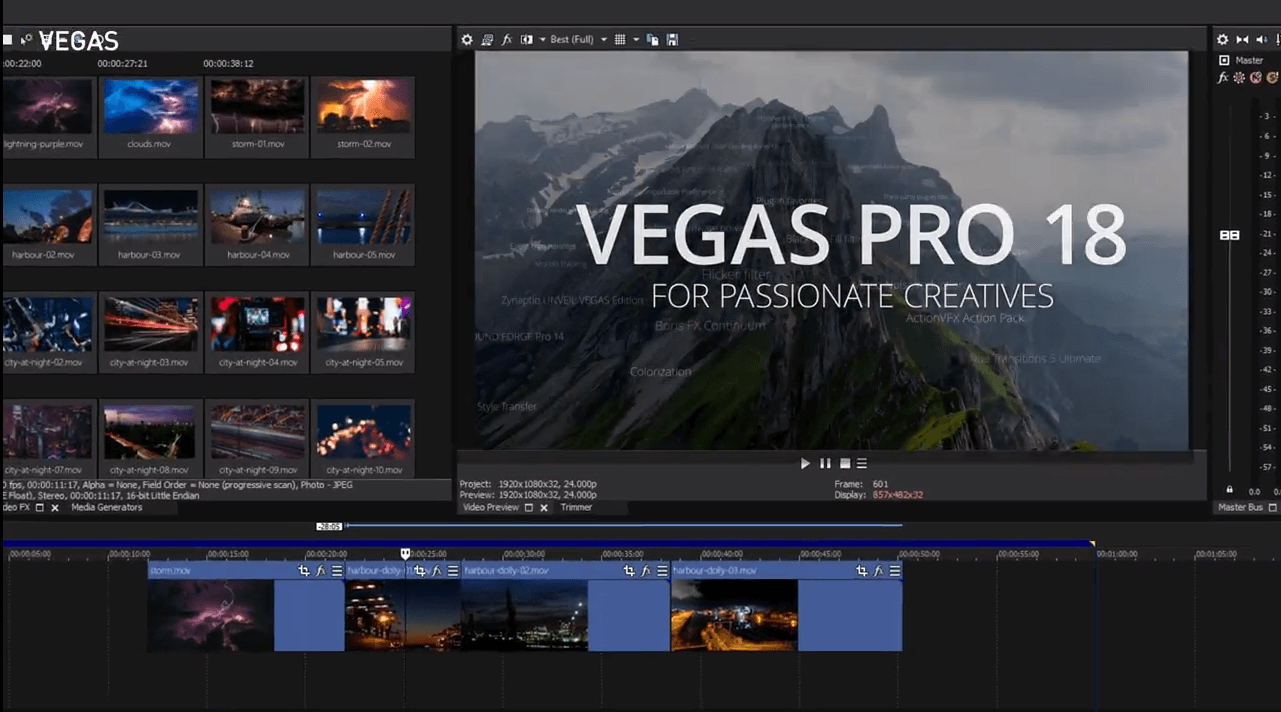Viewport: 1281px width, 712px height.
Task: Open Pan/Crop on storm.mov clip
Action: (x=304, y=571)
